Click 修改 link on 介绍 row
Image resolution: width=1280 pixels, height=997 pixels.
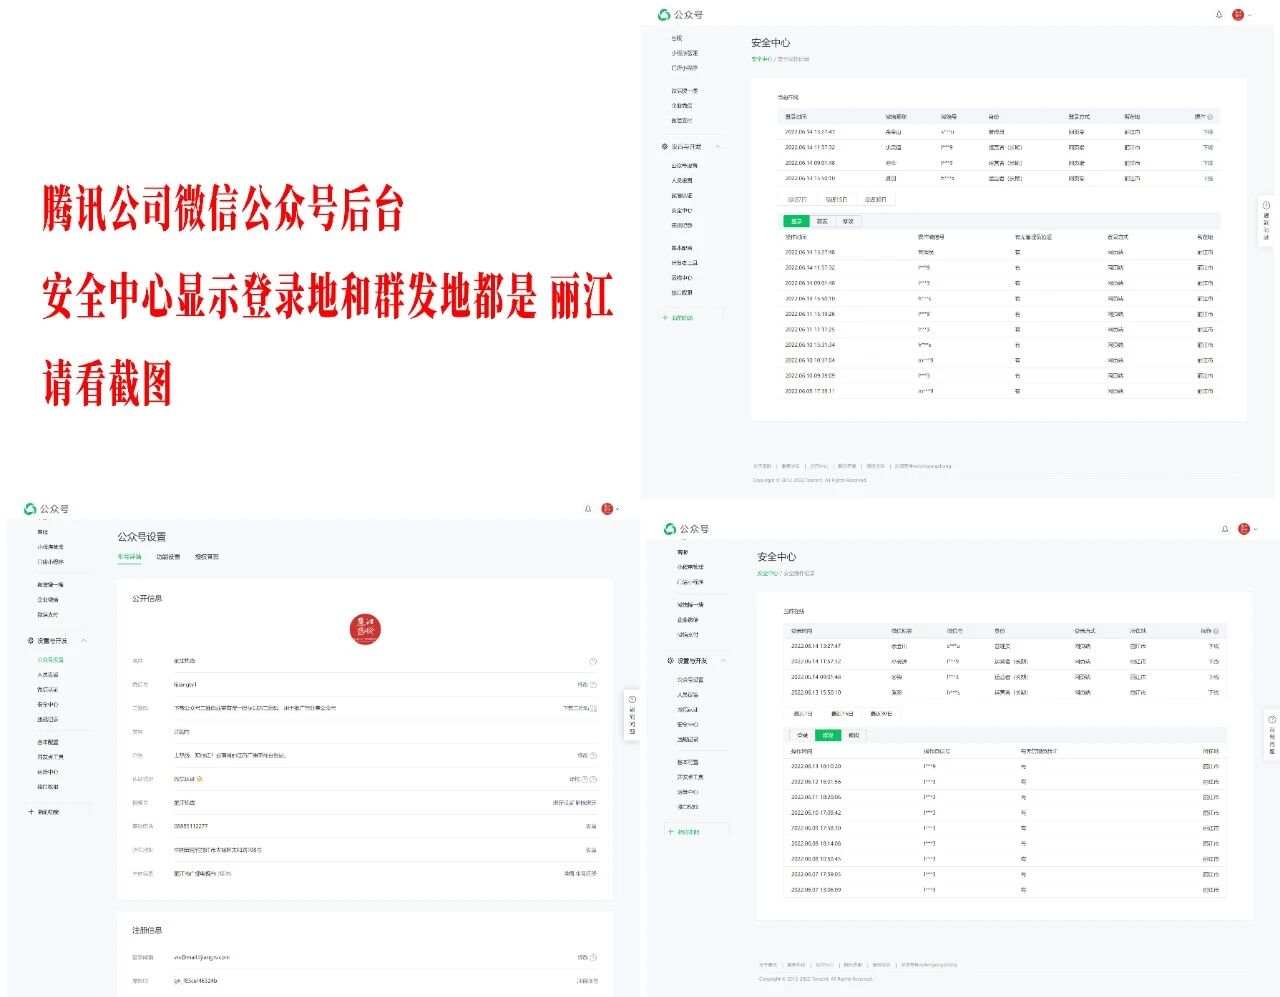(x=583, y=756)
